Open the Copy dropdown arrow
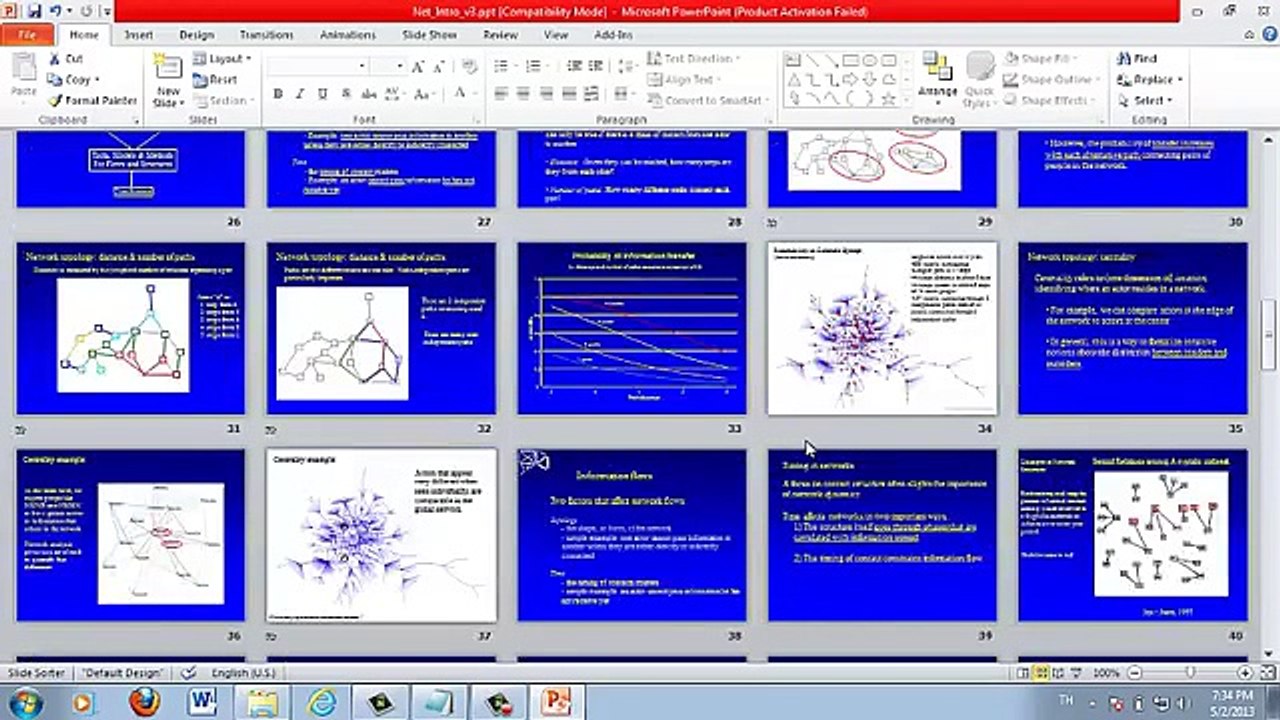 coord(96,80)
